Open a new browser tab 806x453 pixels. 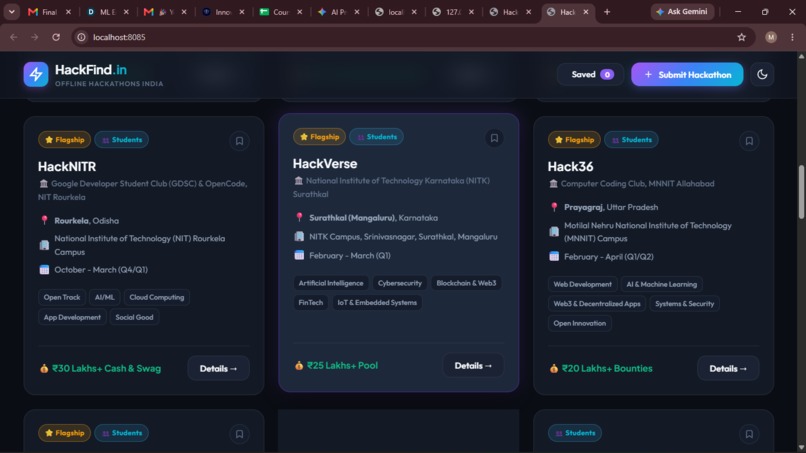(x=607, y=11)
